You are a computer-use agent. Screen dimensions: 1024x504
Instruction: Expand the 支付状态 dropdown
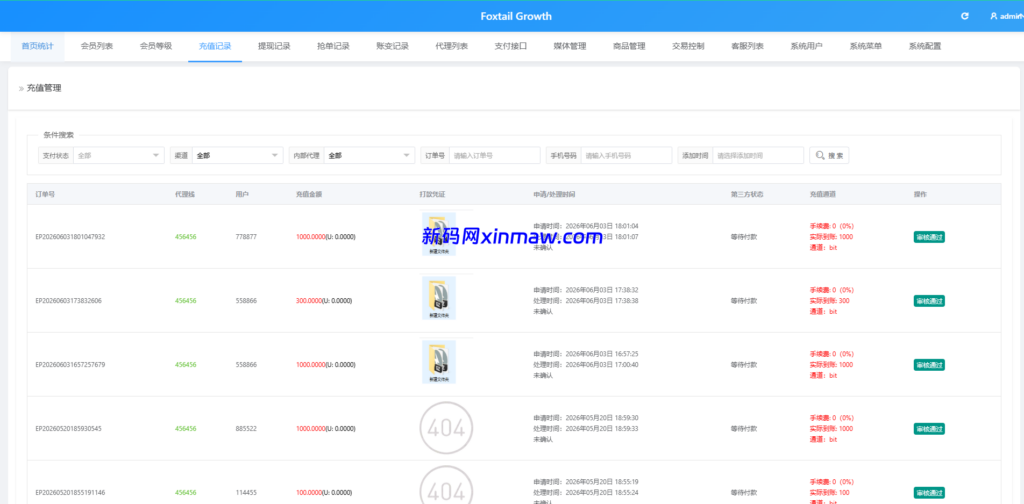point(118,155)
